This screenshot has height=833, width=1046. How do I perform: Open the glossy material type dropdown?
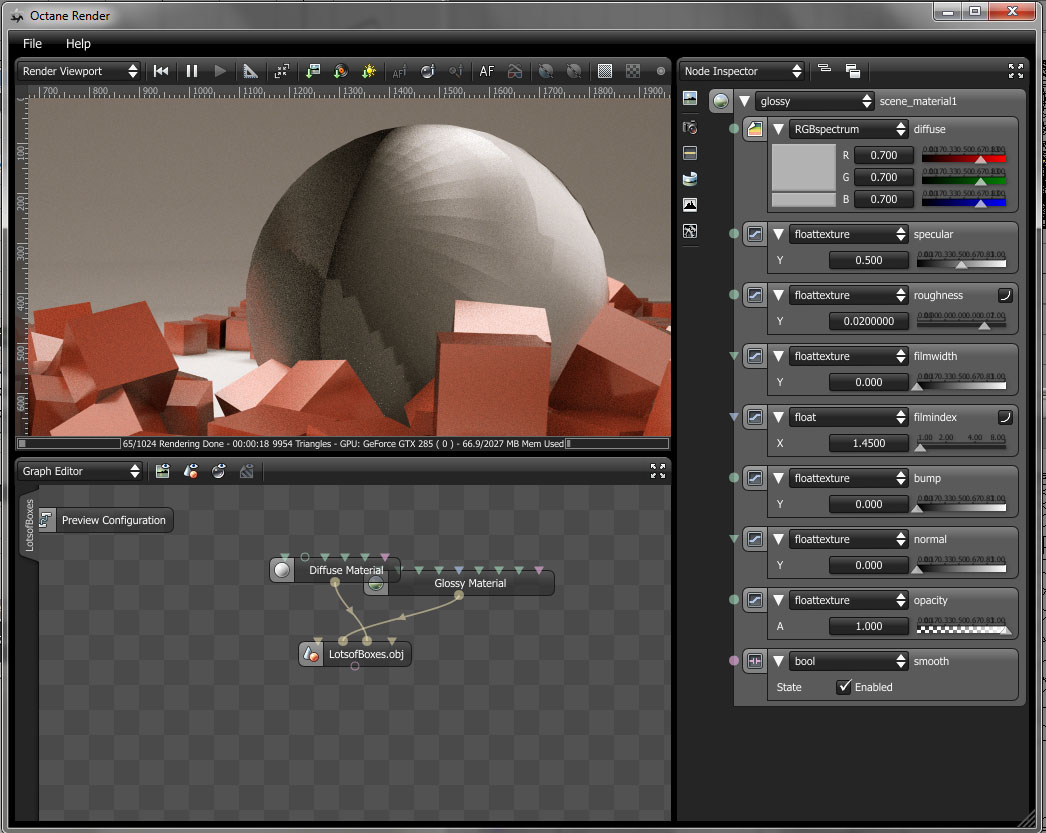(816, 101)
